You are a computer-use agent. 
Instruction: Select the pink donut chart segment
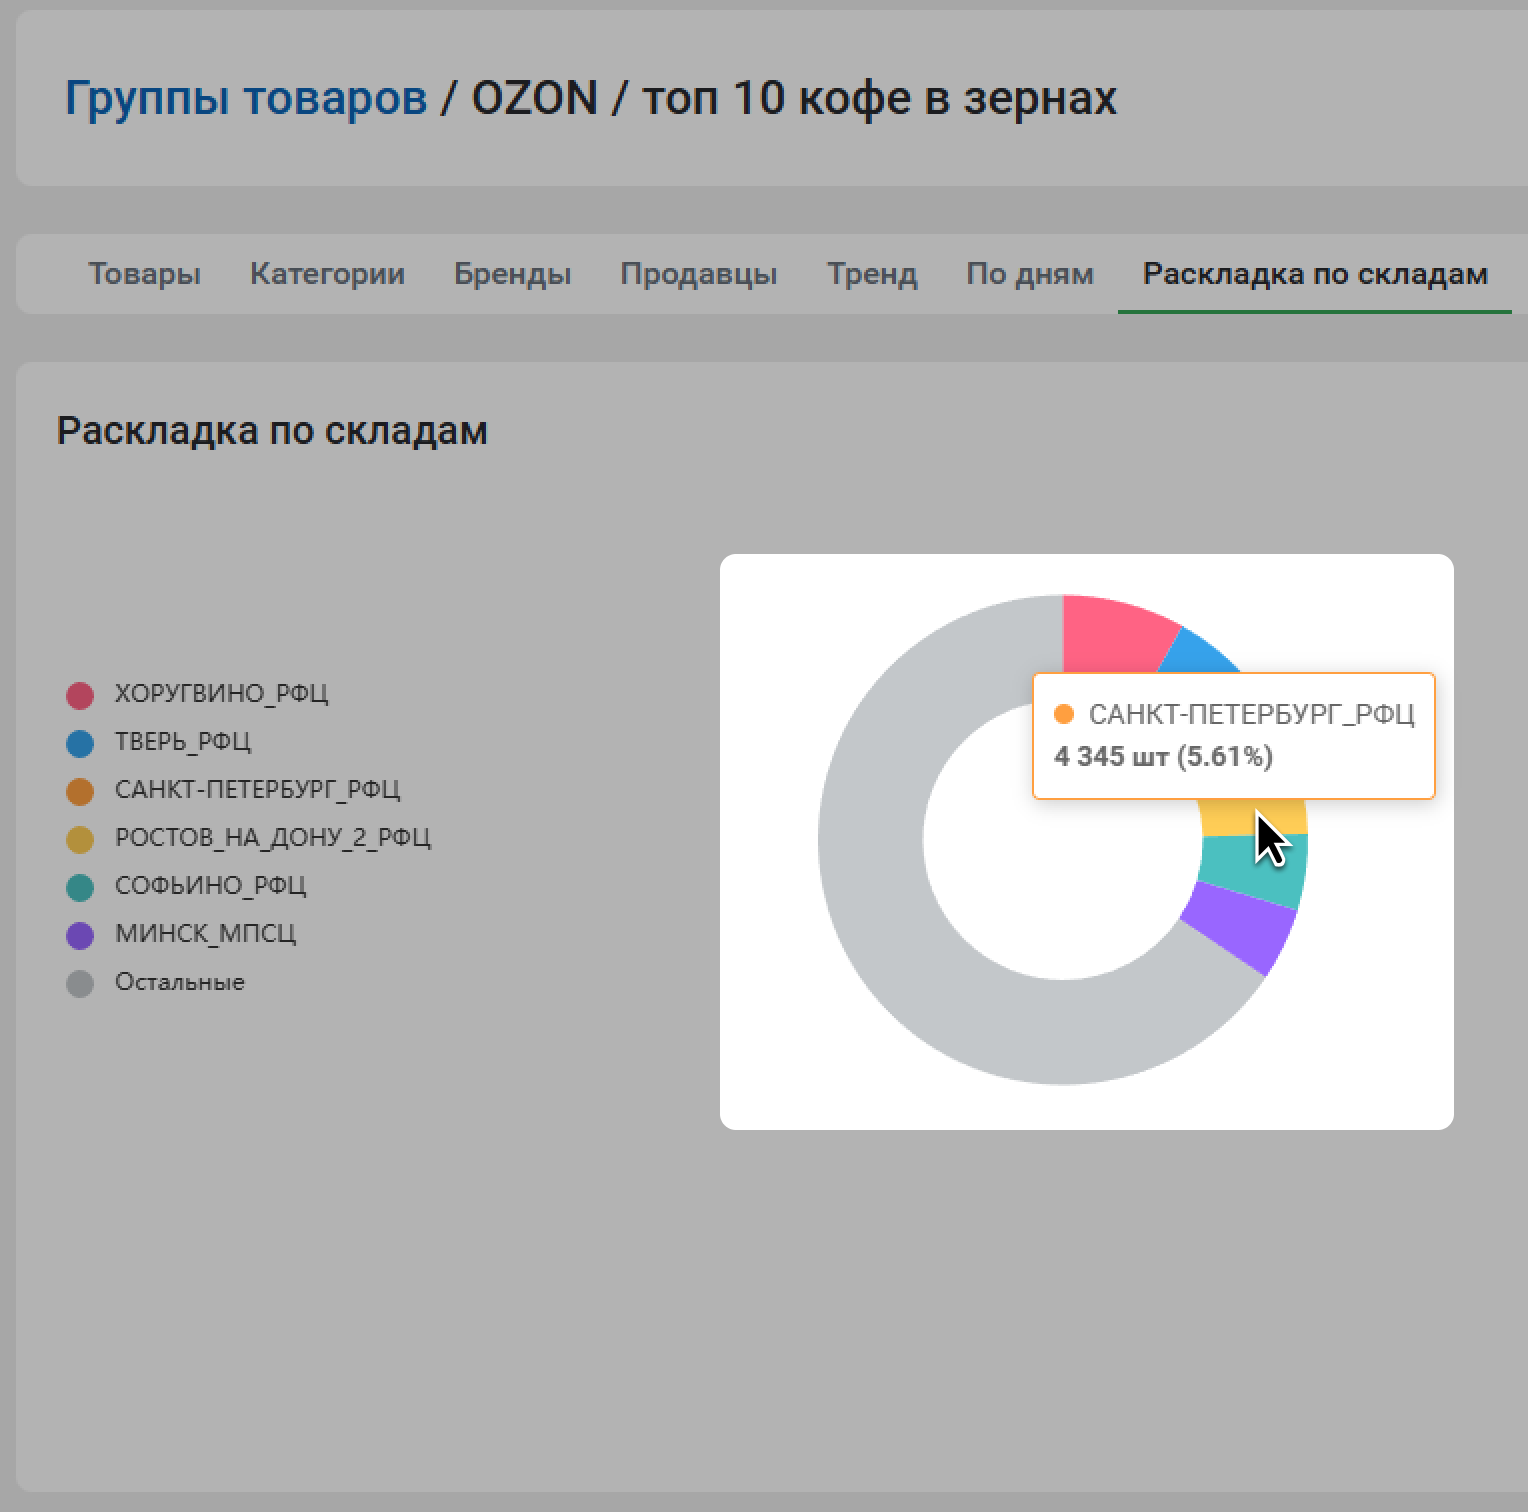coord(1108,630)
